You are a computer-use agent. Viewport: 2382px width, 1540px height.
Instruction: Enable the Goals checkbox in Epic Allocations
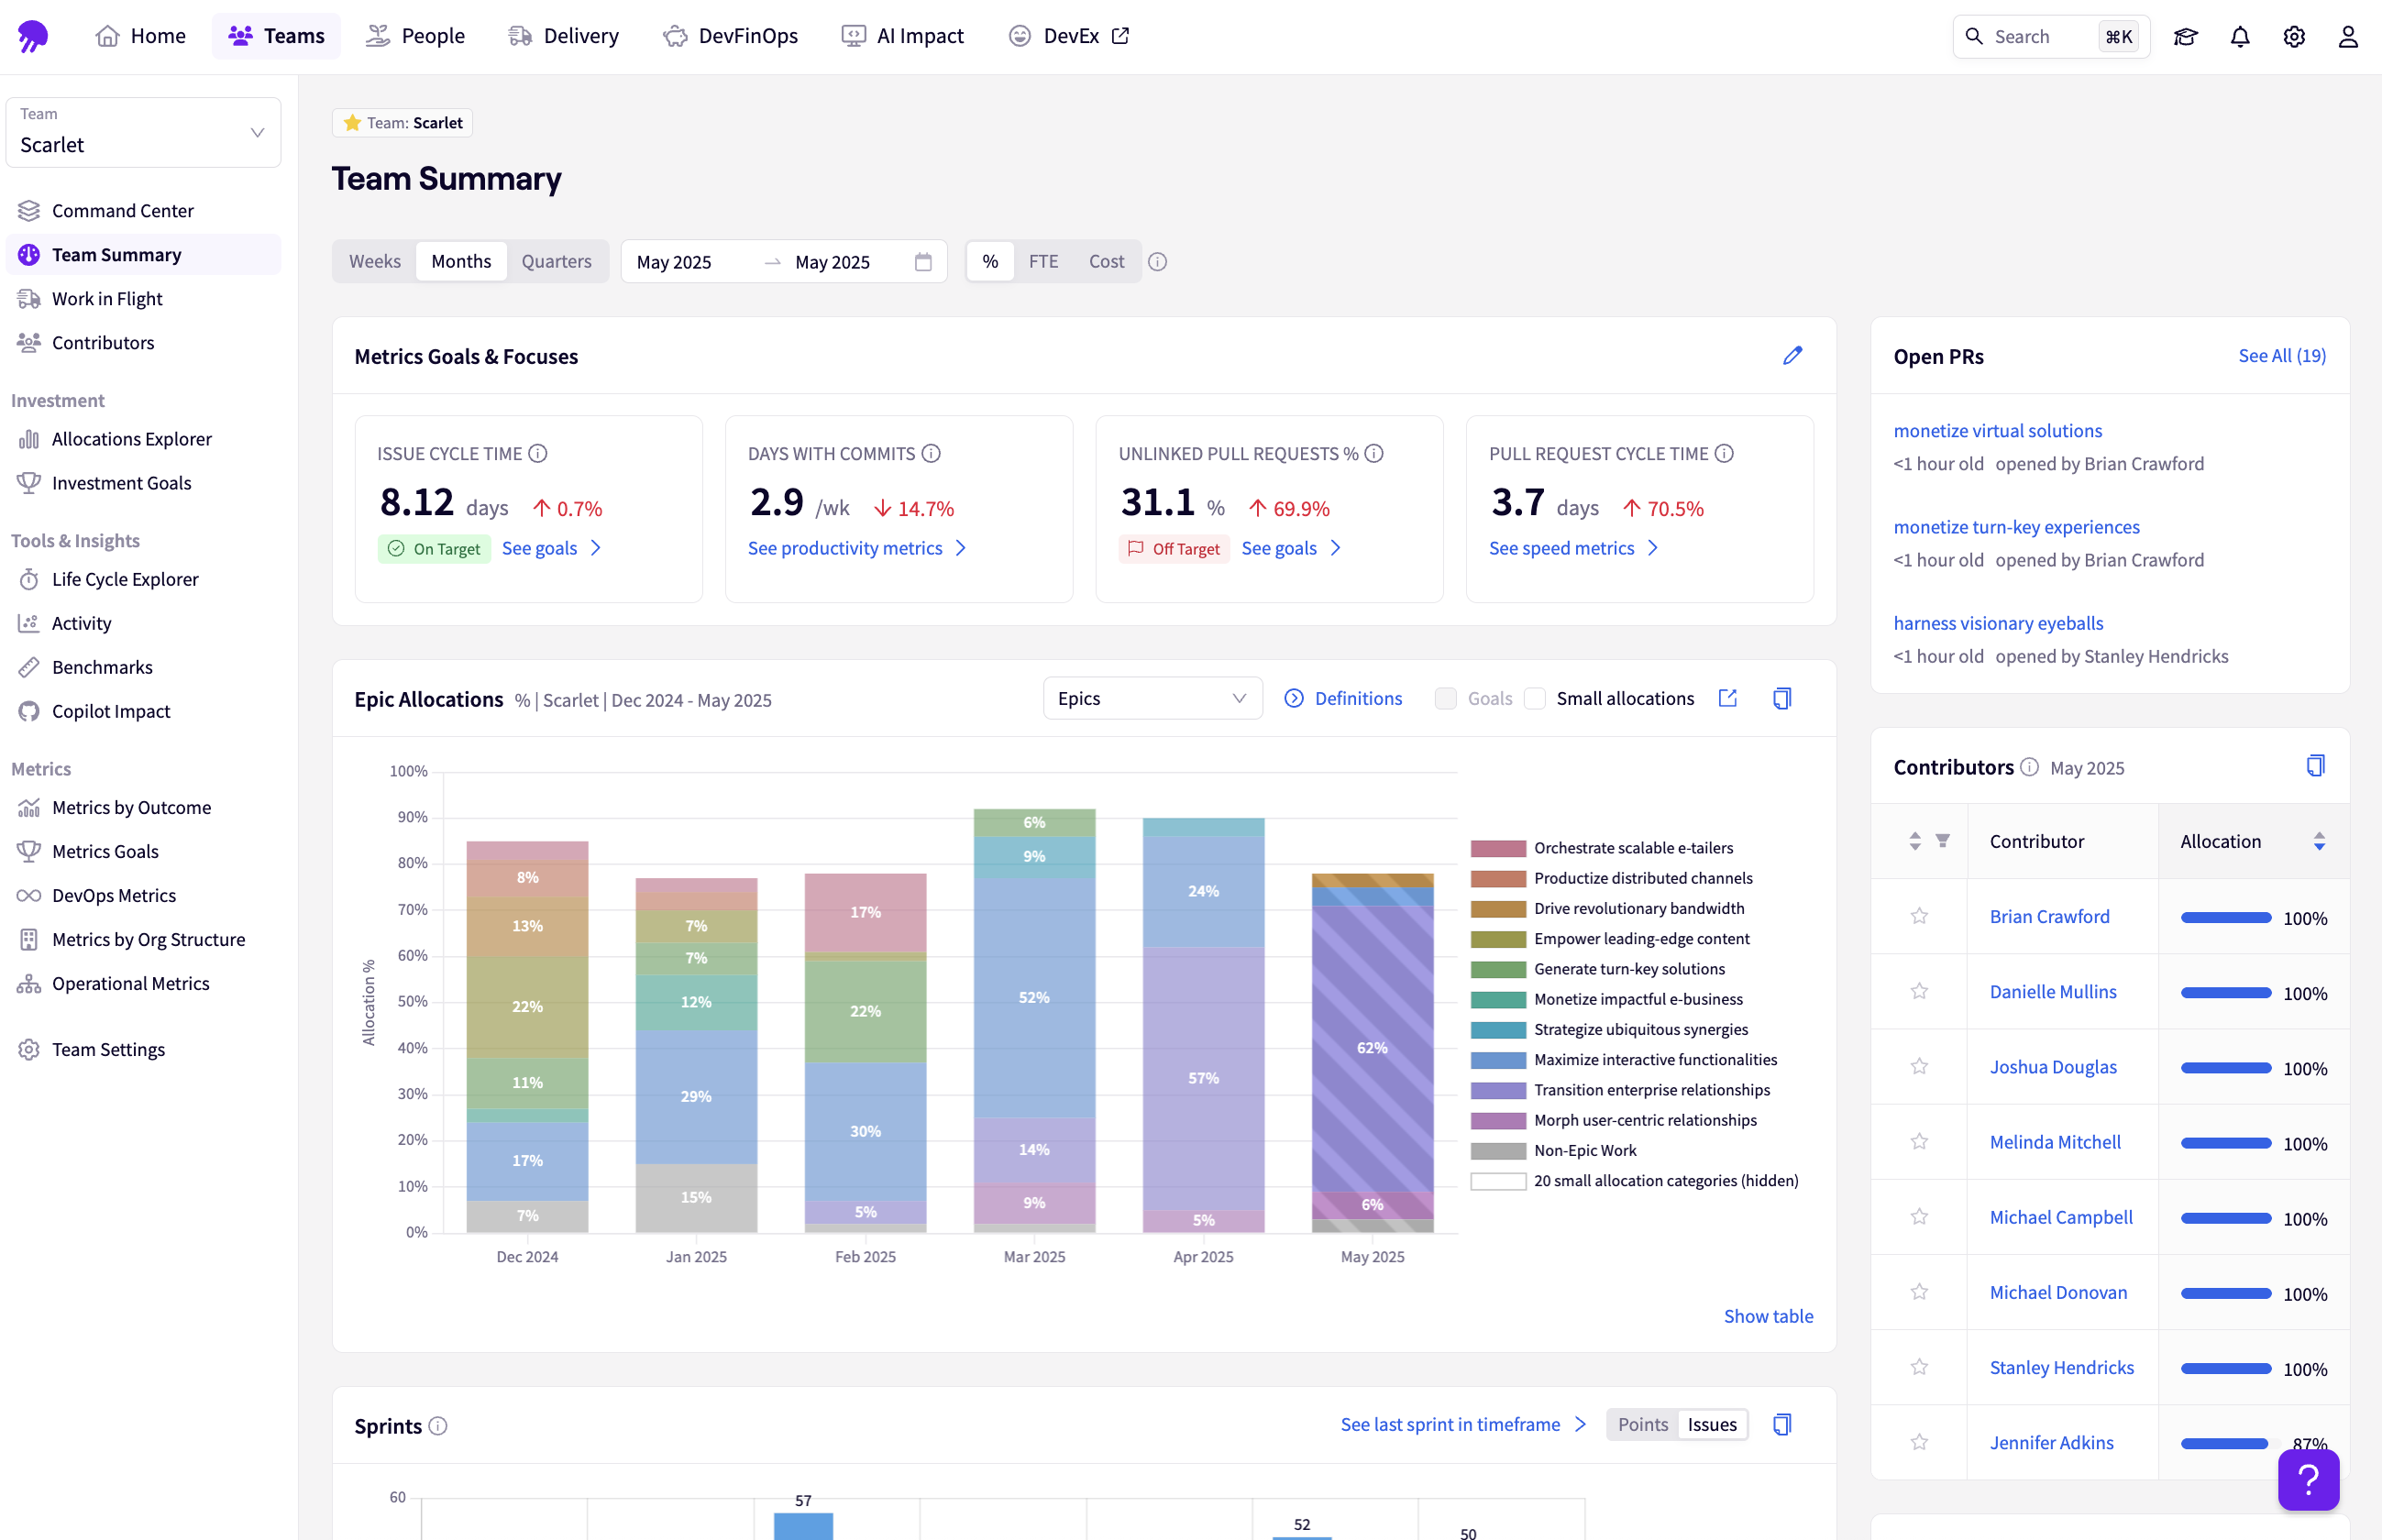(x=1446, y=698)
